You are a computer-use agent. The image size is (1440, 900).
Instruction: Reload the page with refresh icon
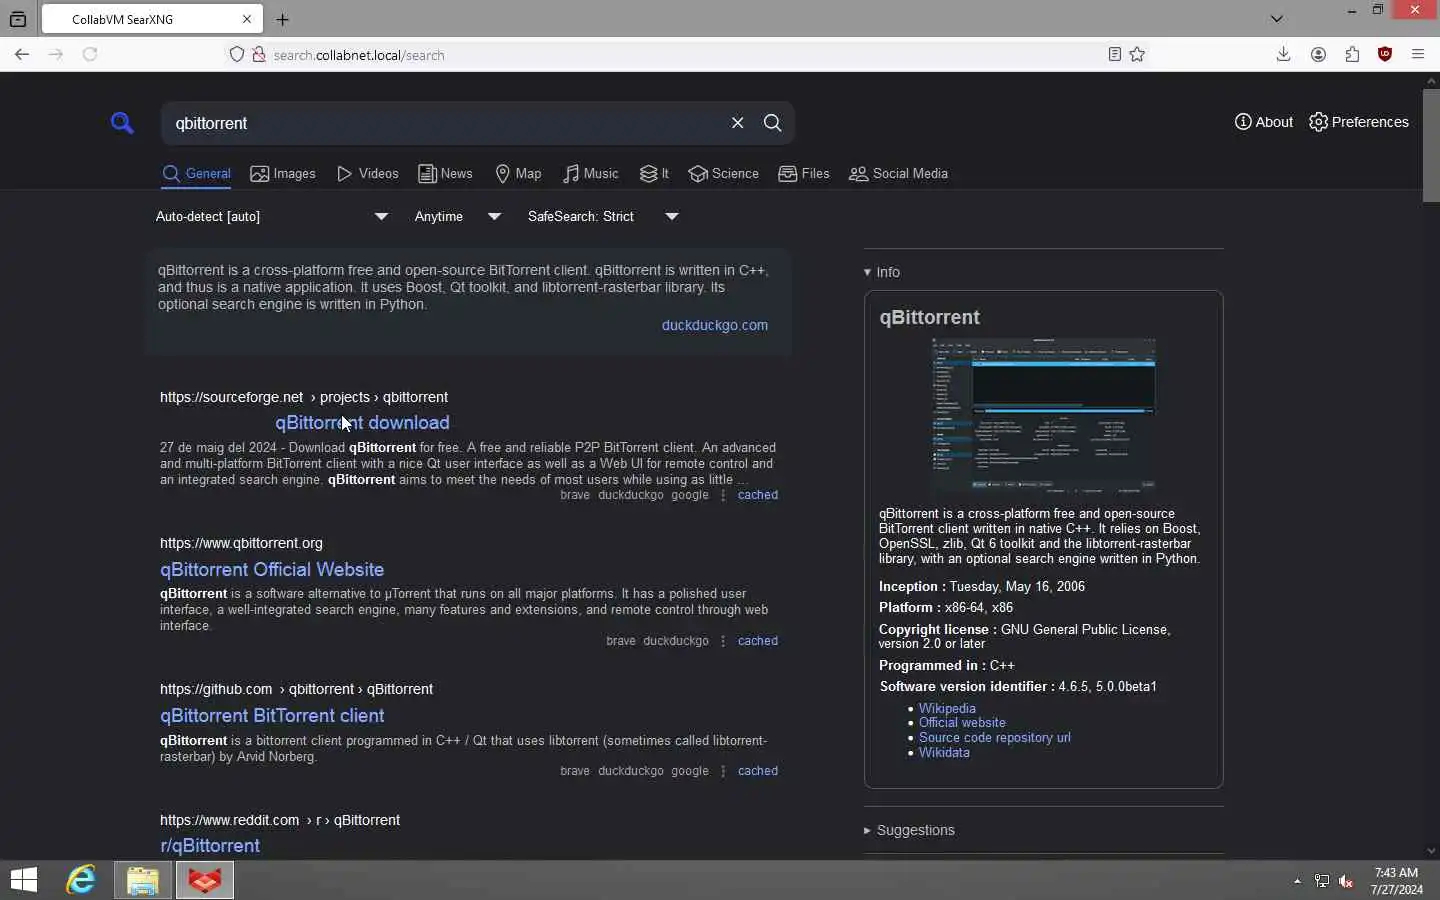pos(90,55)
